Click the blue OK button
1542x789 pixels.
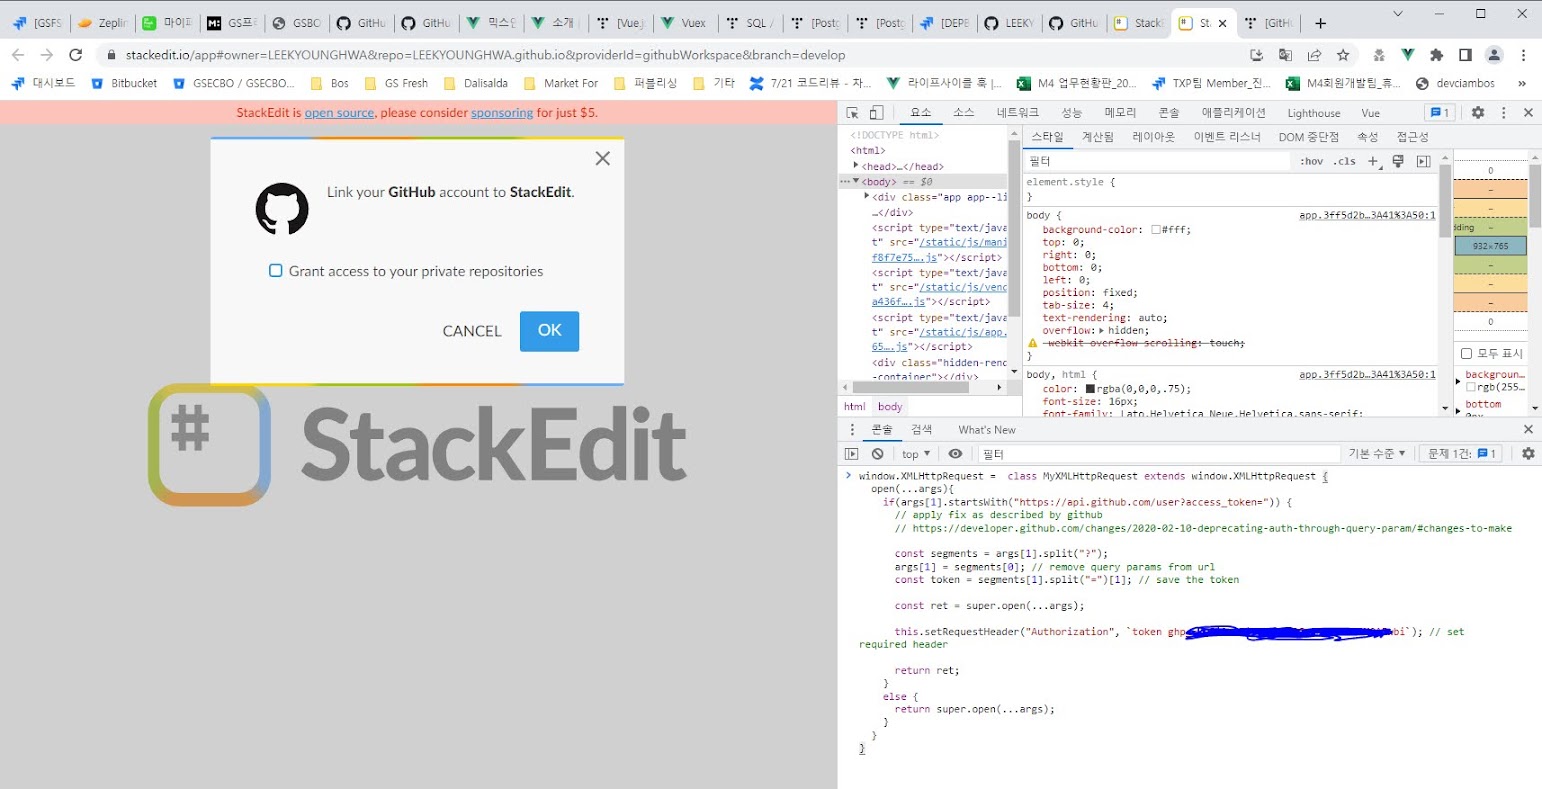pos(549,331)
